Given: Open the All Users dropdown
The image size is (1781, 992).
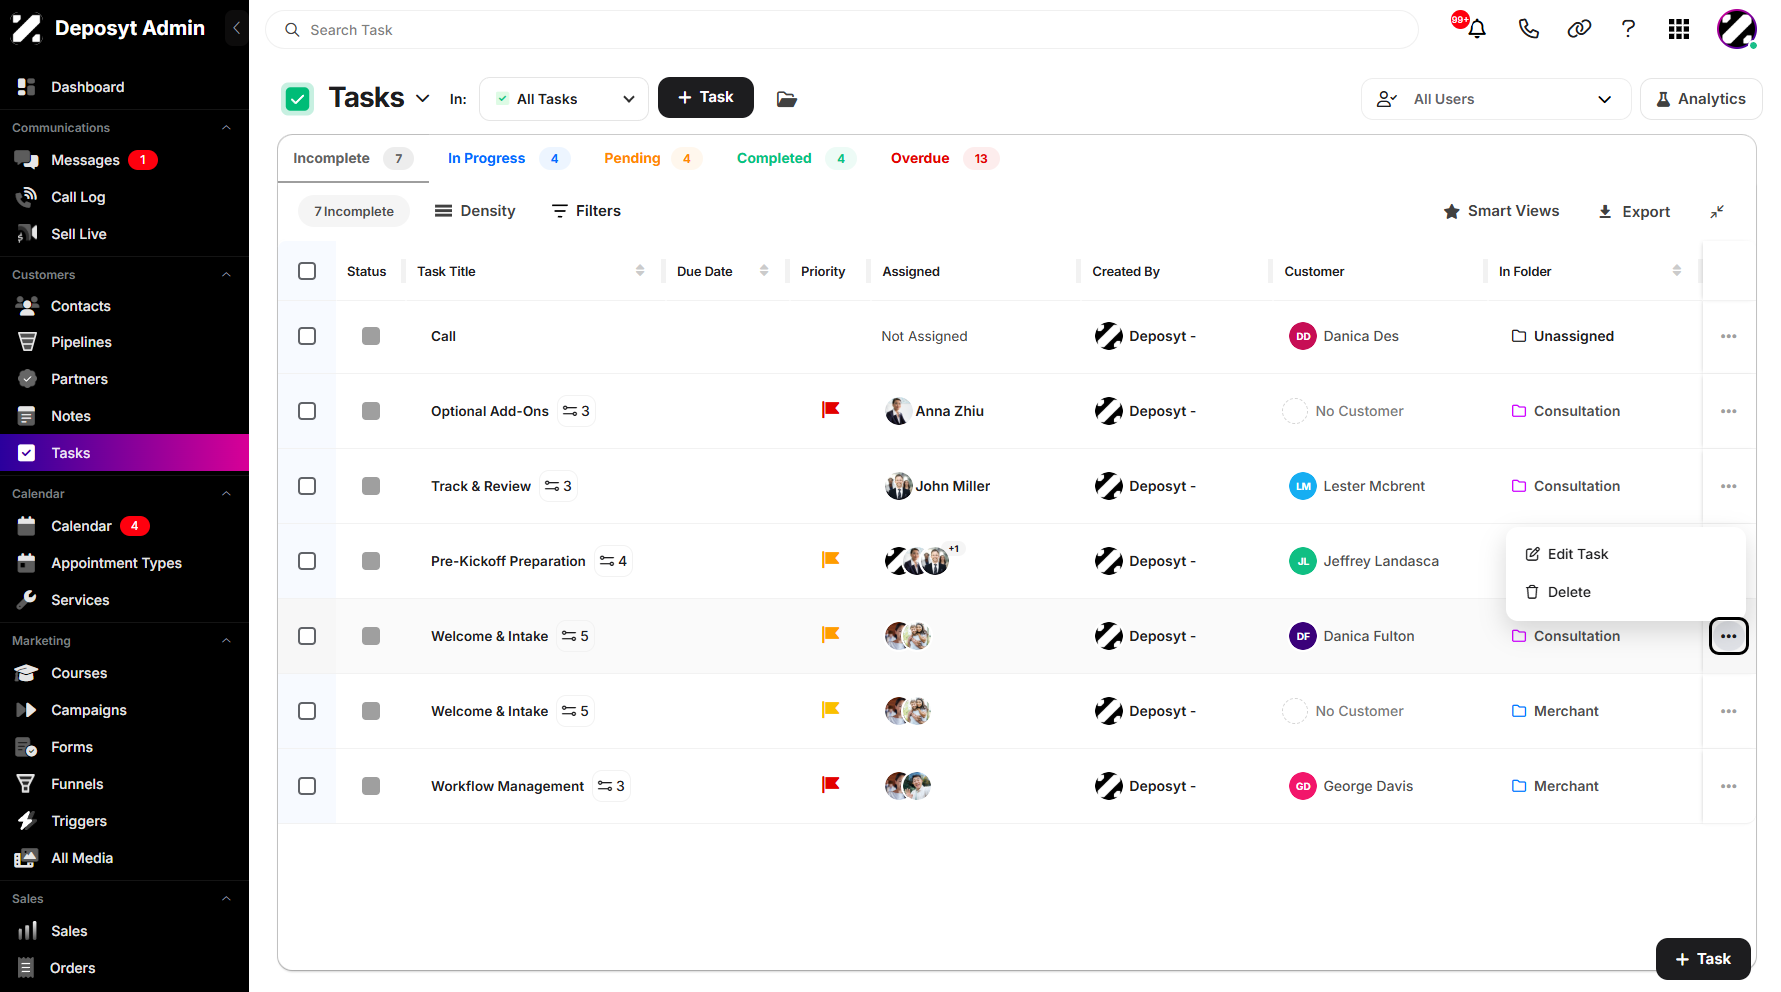Looking at the screenshot, I should [1495, 99].
